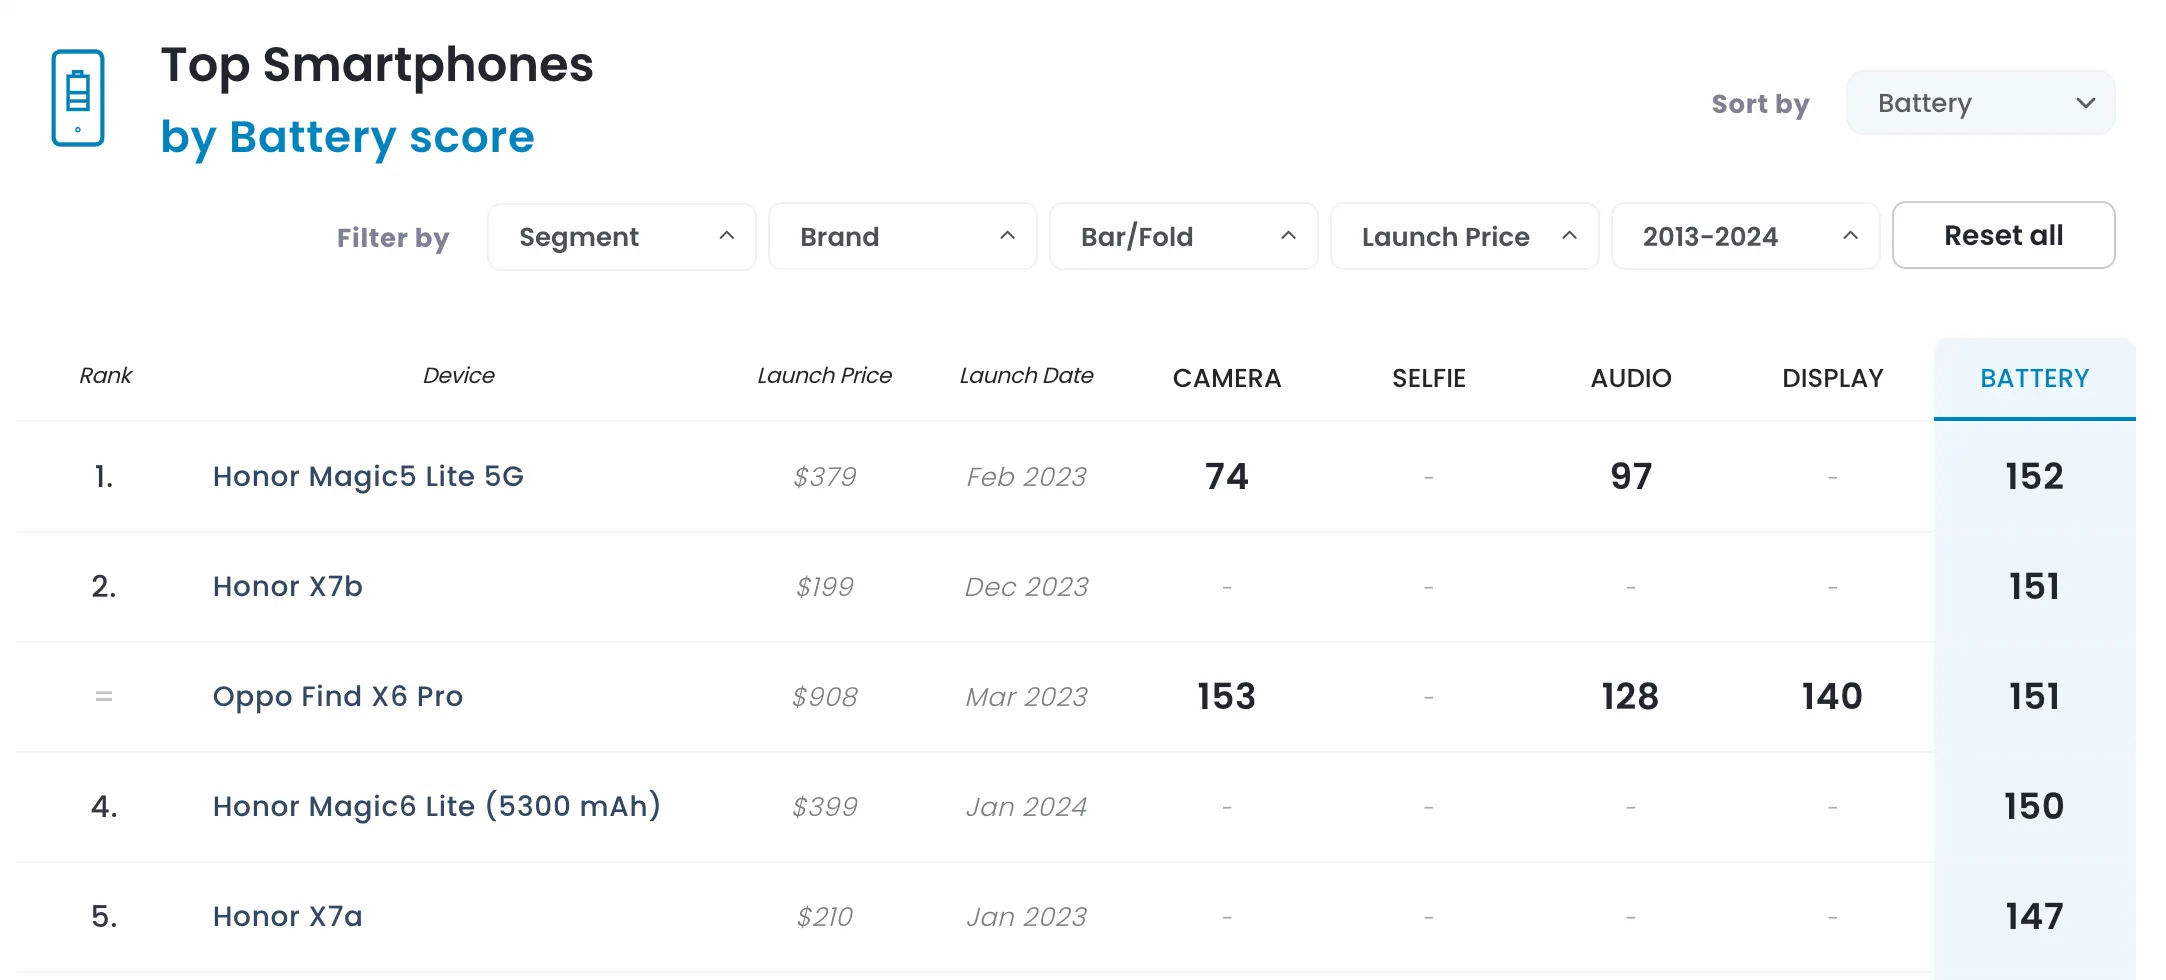Switch to the AUDIO column tab
The width and height of the screenshot is (2166, 980).
[x=1630, y=378]
